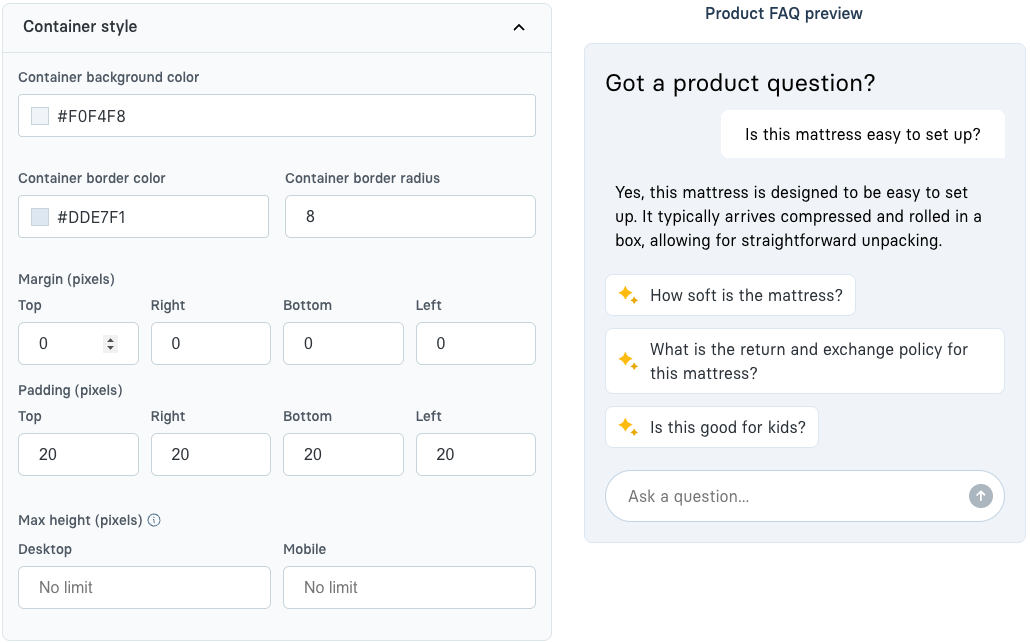Click the sparkle icon beside return policy question

[628, 361]
